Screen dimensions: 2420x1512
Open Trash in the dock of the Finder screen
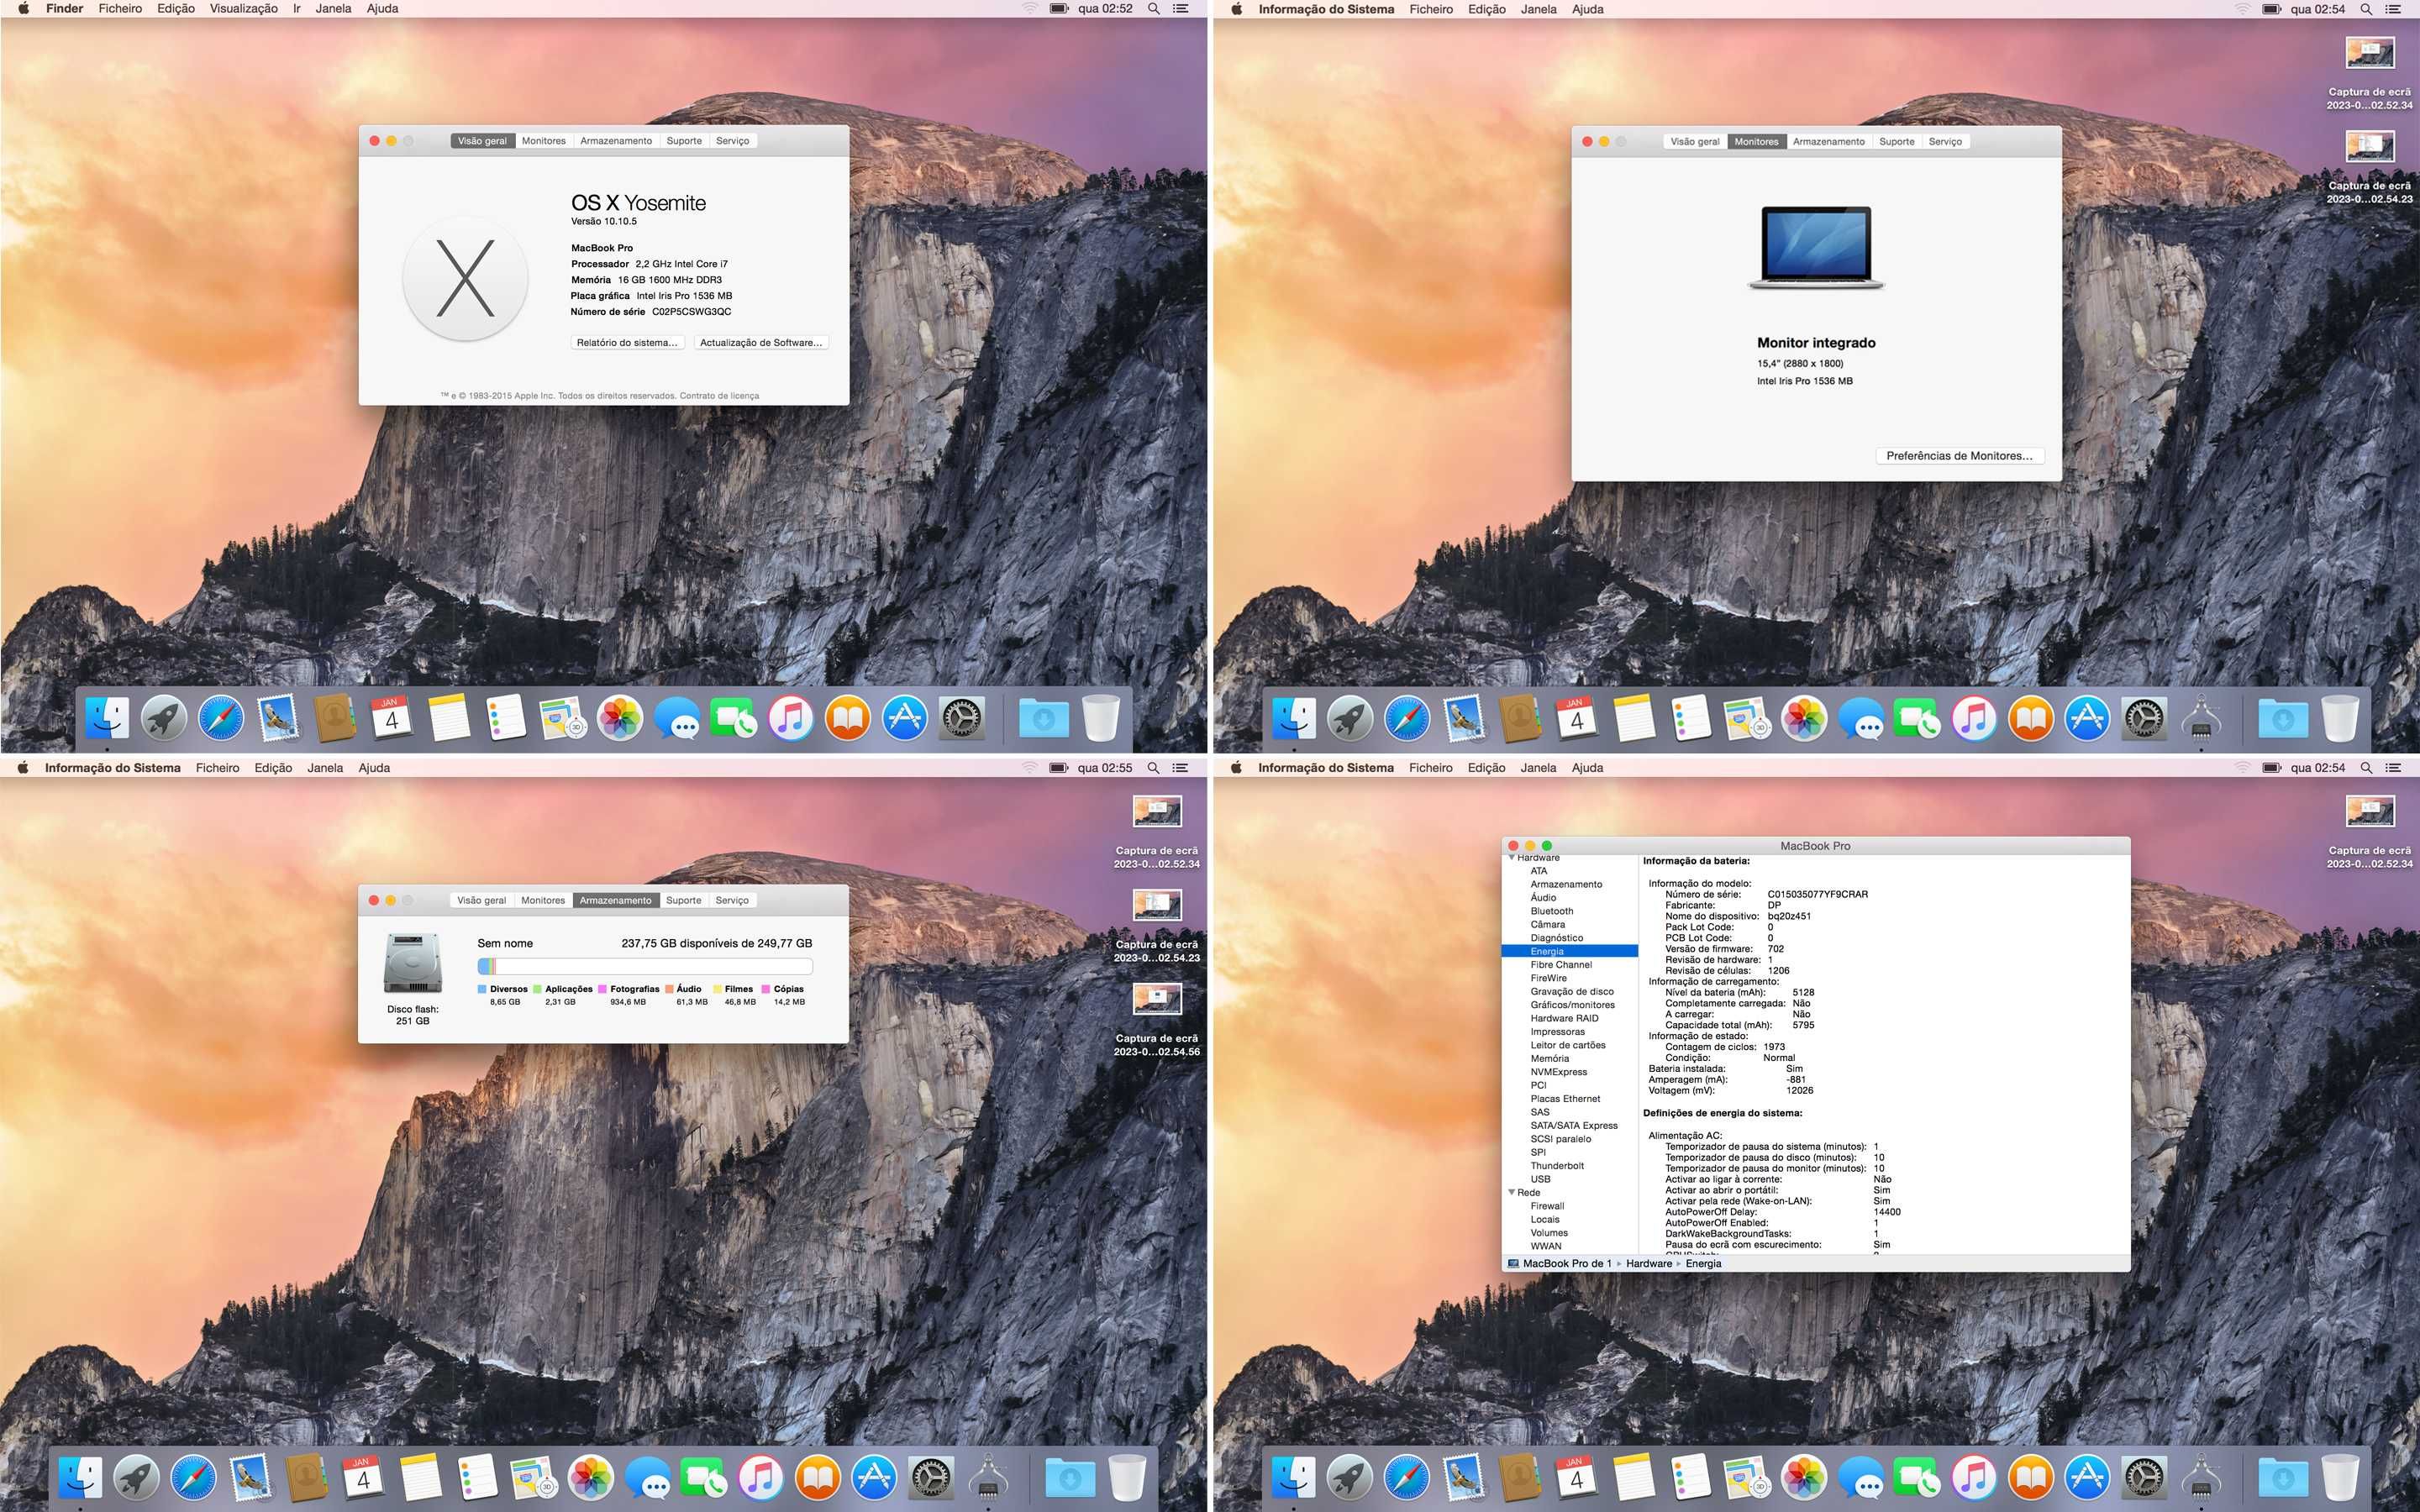pos(1101,718)
